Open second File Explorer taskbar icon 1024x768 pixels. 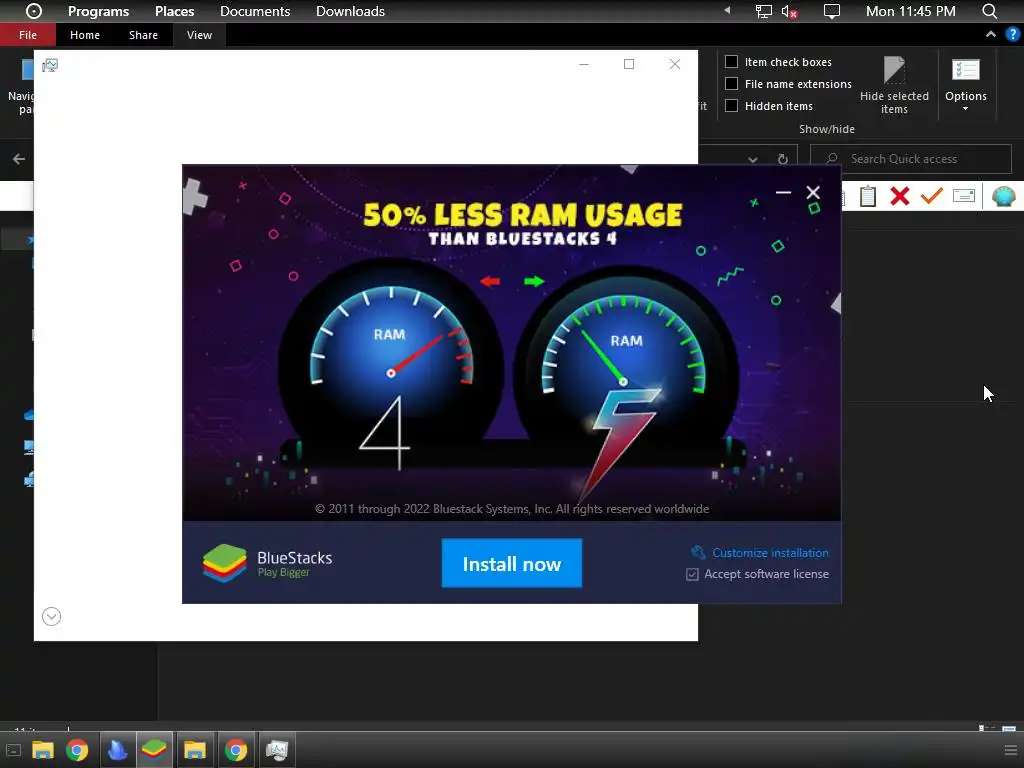[195, 750]
